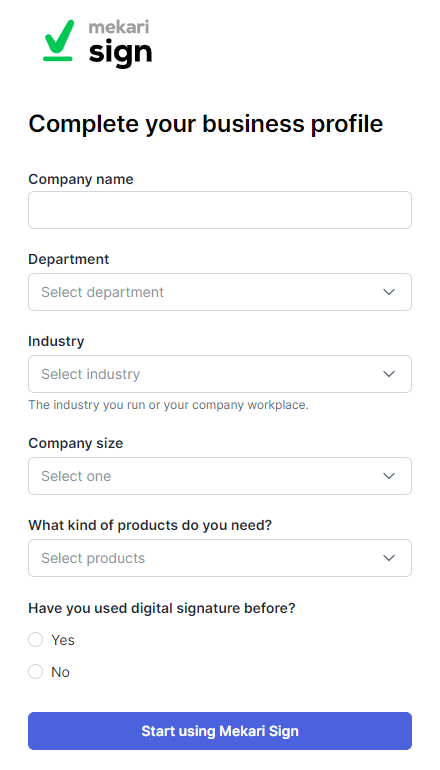This screenshot has height=770, width=440.
Task: Click the chevron arrow in Department field
Action: [389, 292]
